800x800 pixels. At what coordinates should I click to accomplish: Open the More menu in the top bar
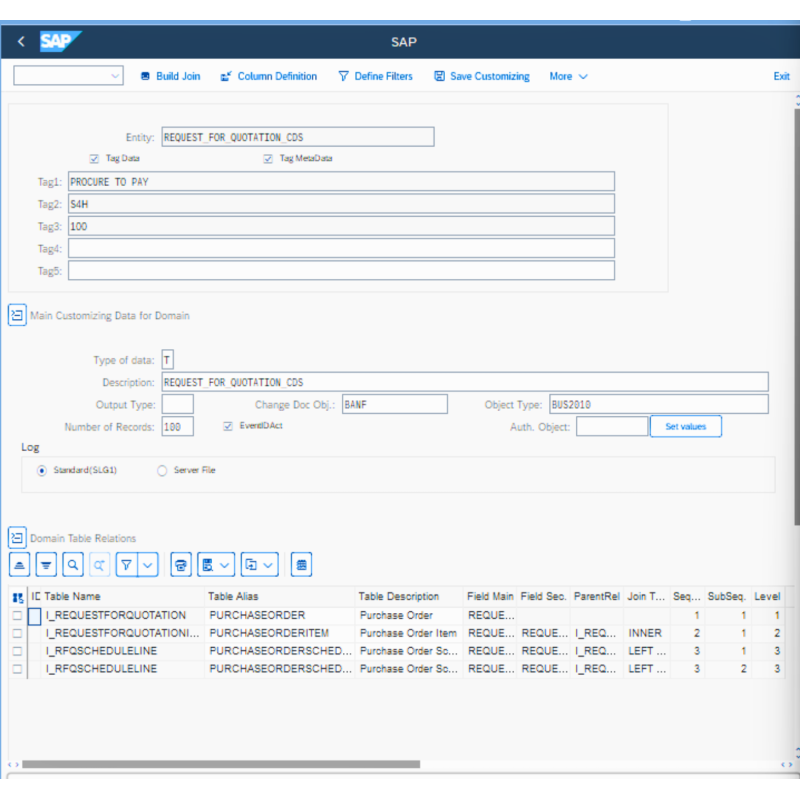[x=567, y=76]
